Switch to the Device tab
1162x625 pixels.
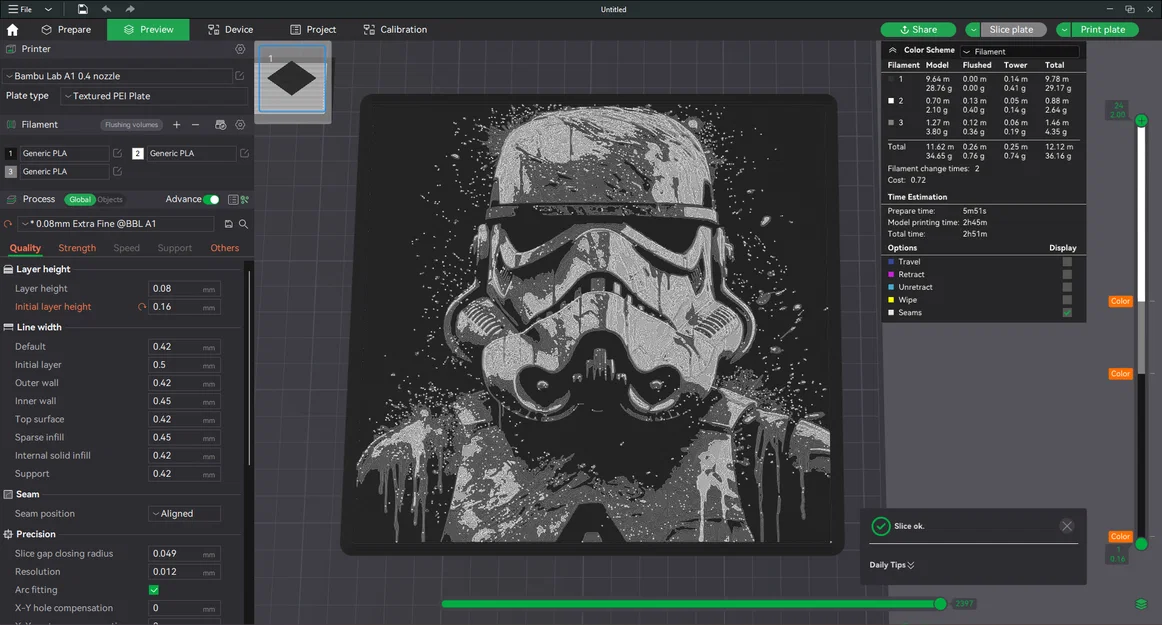click(x=230, y=29)
